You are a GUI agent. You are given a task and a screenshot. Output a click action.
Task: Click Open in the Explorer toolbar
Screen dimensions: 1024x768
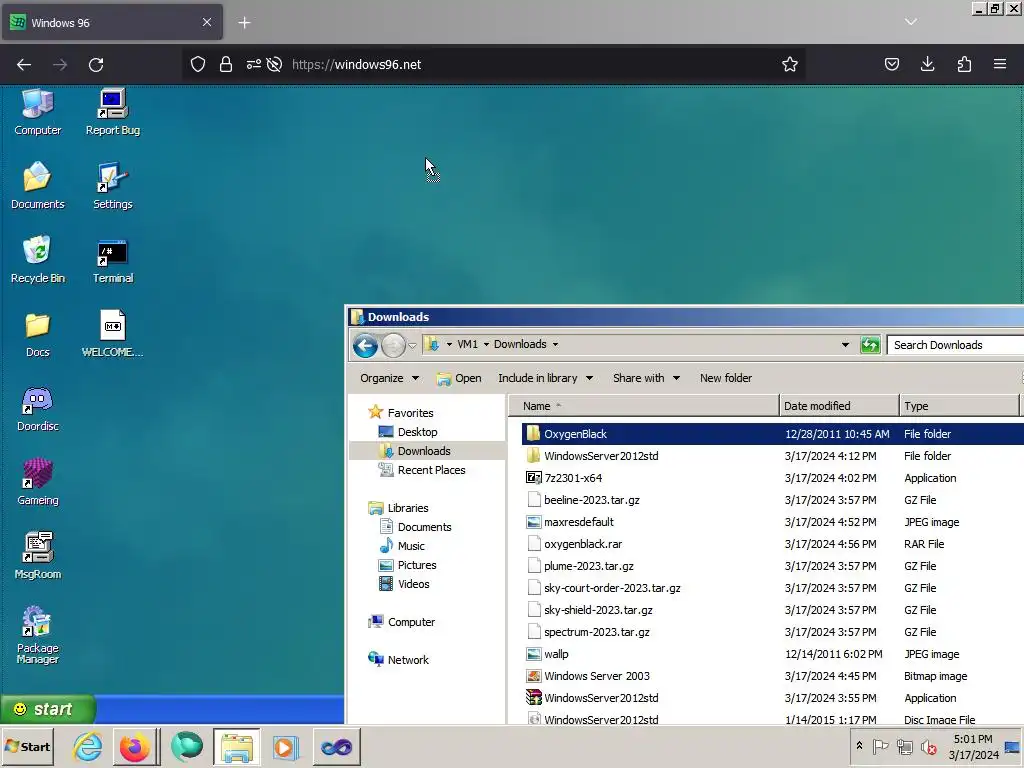point(459,378)
